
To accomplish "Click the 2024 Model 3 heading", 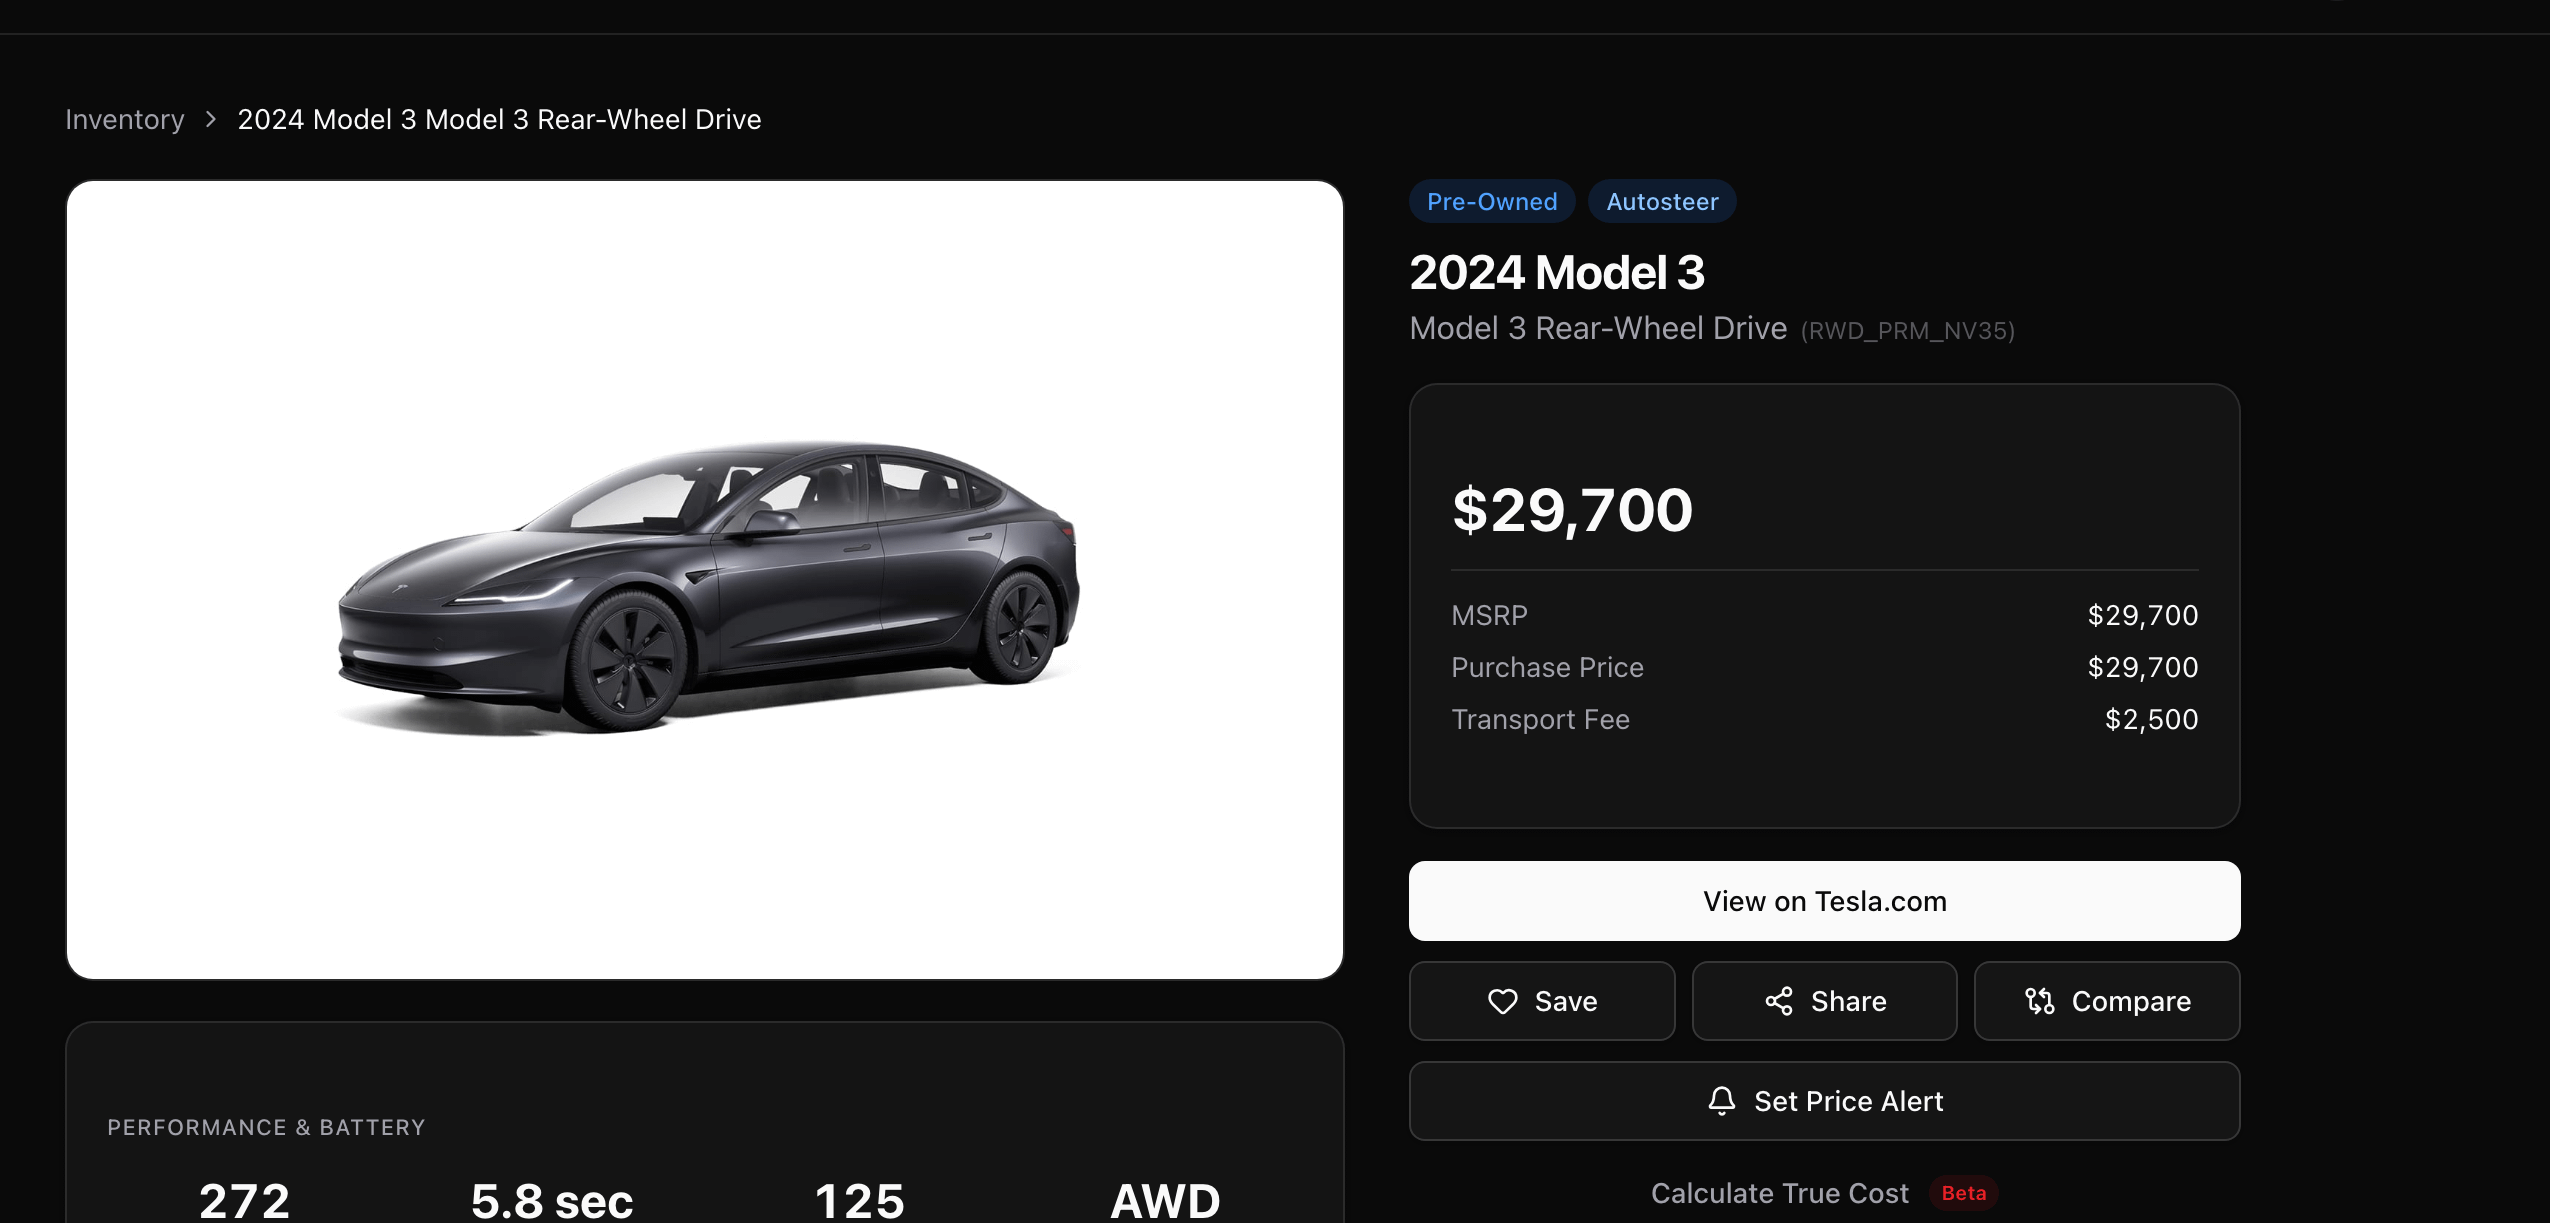I will (1556, 272).
